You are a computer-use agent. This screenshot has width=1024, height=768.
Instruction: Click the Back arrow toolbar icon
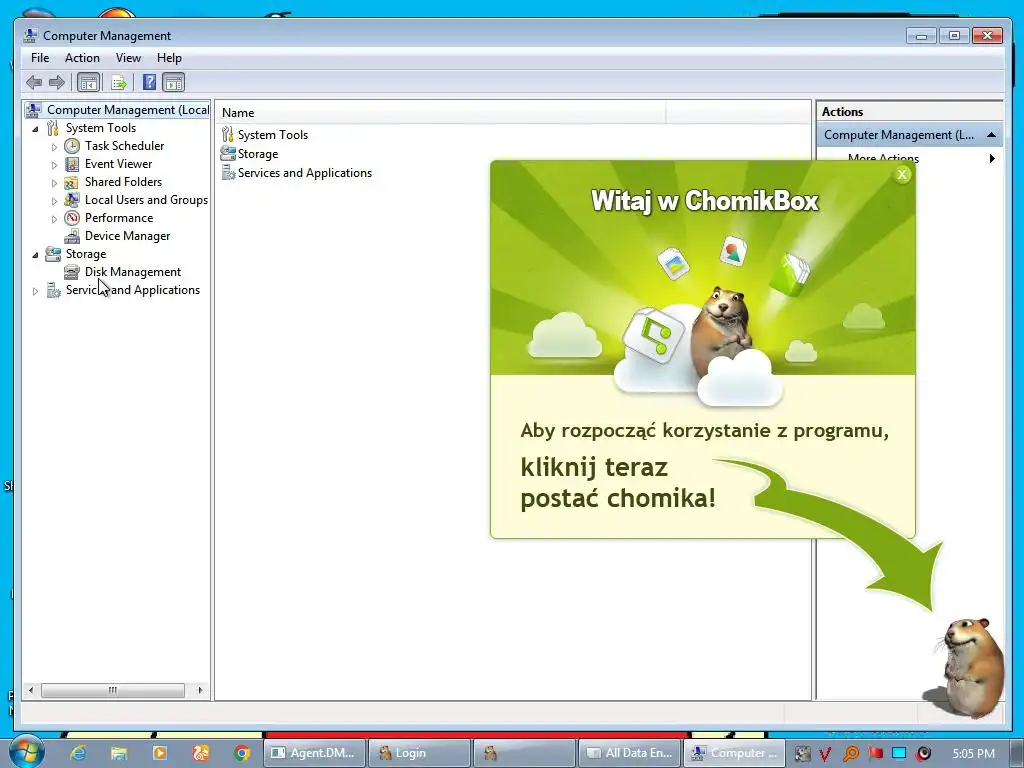tap(34, 82)
